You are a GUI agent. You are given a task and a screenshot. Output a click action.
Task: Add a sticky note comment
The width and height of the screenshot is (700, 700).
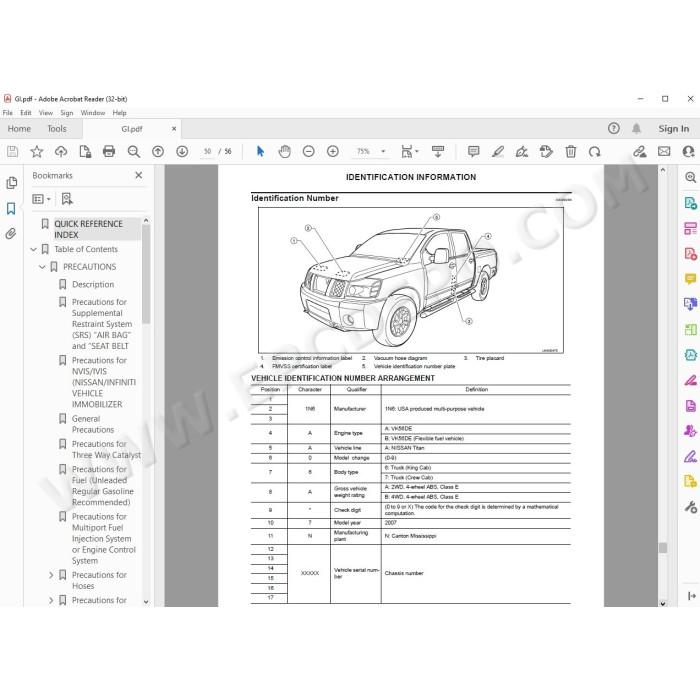[474, 152]
